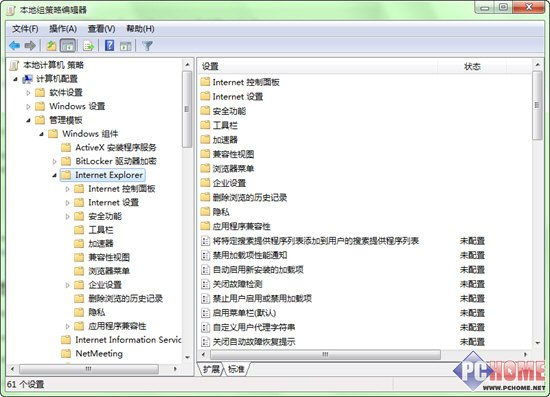Select the 自定义用户代理字符串 policy setting
The width and height of the screenshot is (550, 397).
click(254, 327)
